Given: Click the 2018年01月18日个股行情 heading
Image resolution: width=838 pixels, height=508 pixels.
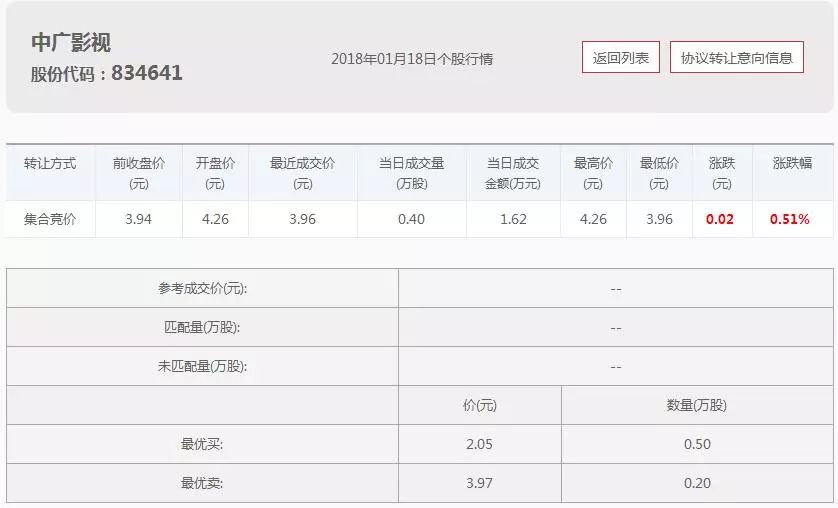Looking at the screenshot, I should click(x=412, y=59).
